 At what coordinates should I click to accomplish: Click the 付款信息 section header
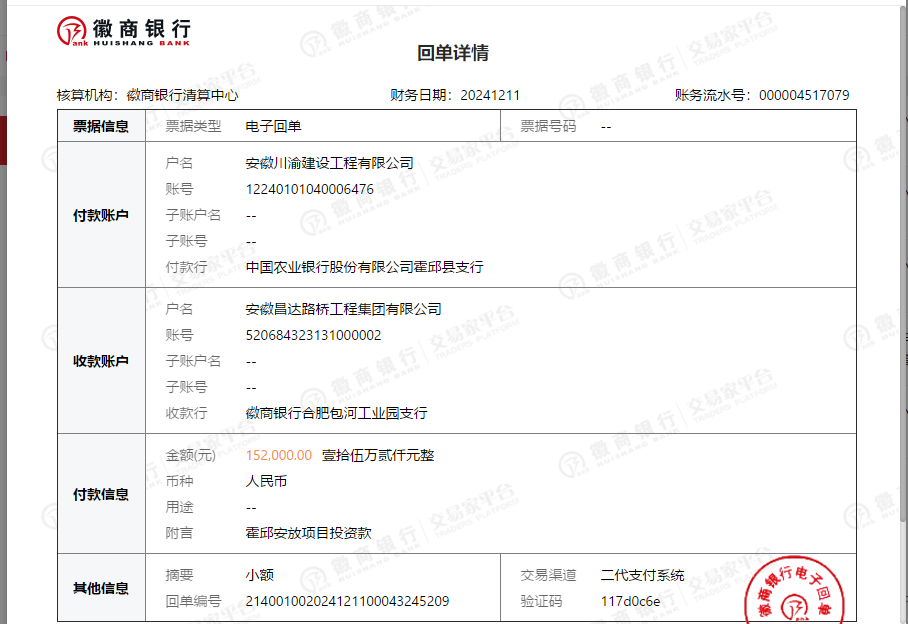[101, 494]
